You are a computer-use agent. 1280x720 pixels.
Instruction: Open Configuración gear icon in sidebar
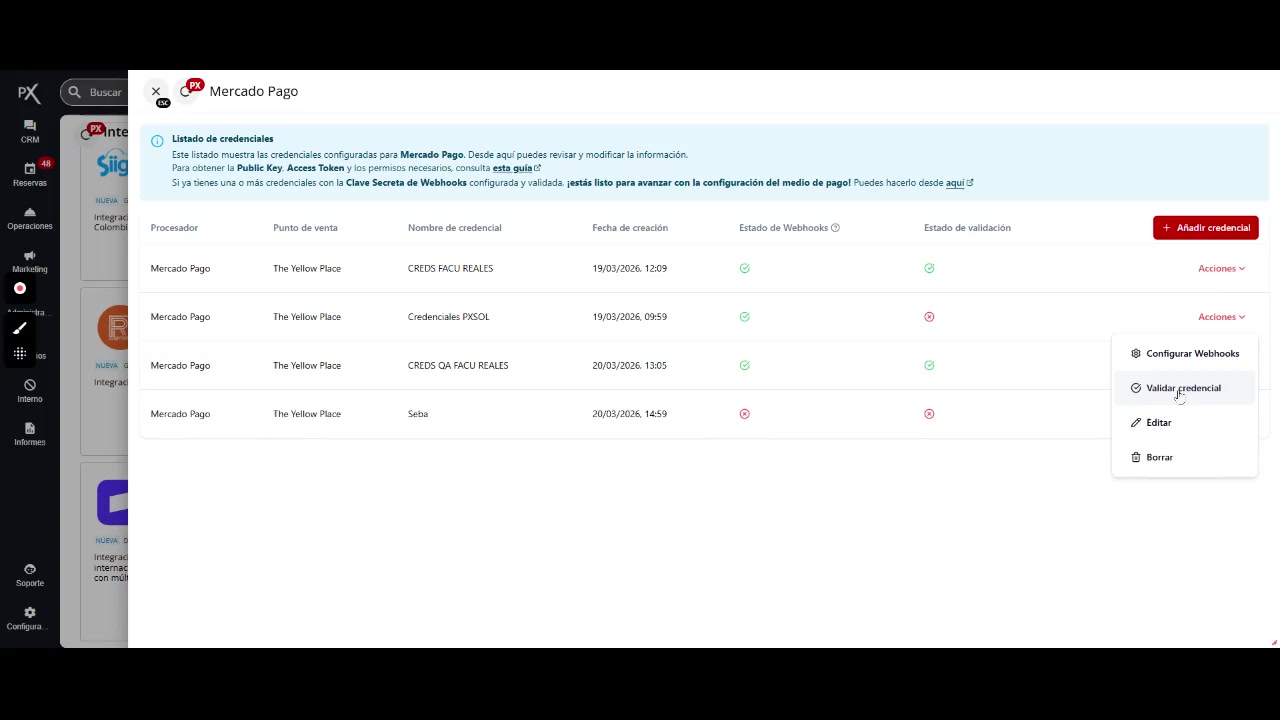(30, 618)
